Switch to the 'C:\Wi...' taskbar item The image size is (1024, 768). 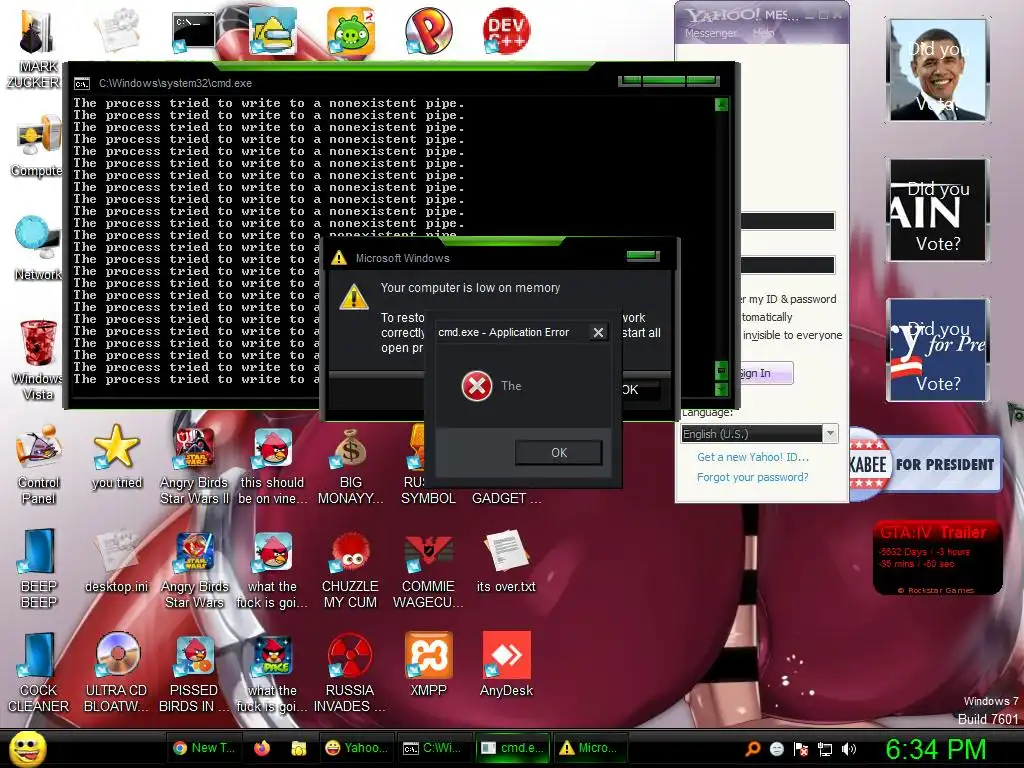click(x=433, y=748)
